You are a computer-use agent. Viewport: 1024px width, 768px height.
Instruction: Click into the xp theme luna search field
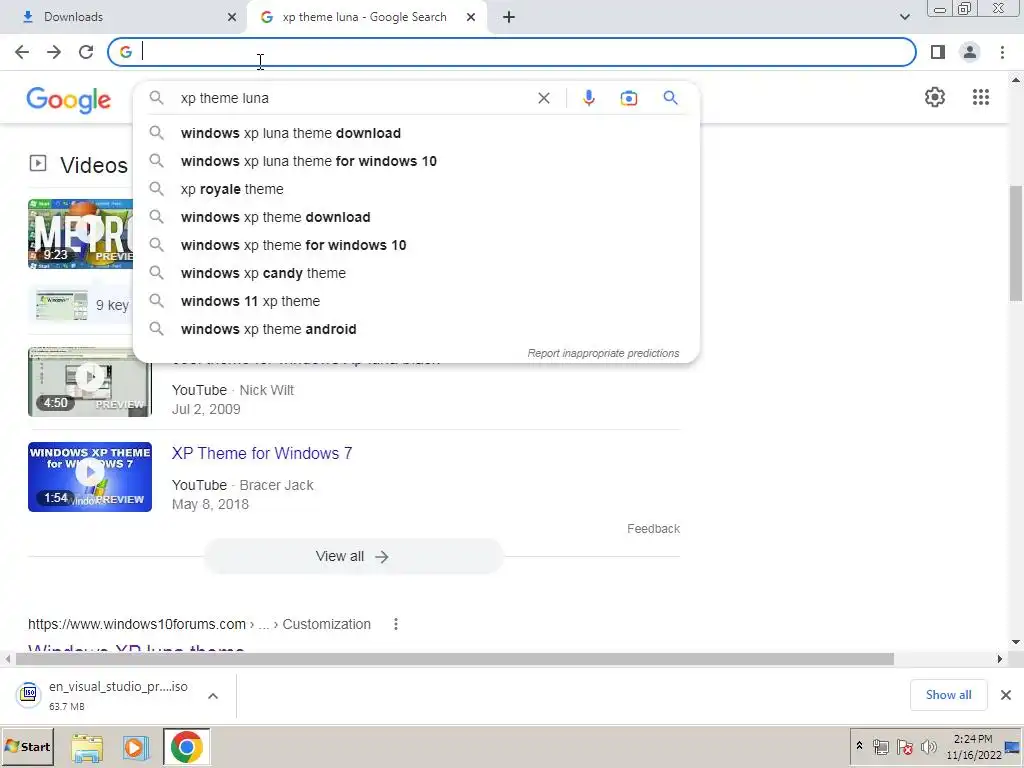coord(353,98)
